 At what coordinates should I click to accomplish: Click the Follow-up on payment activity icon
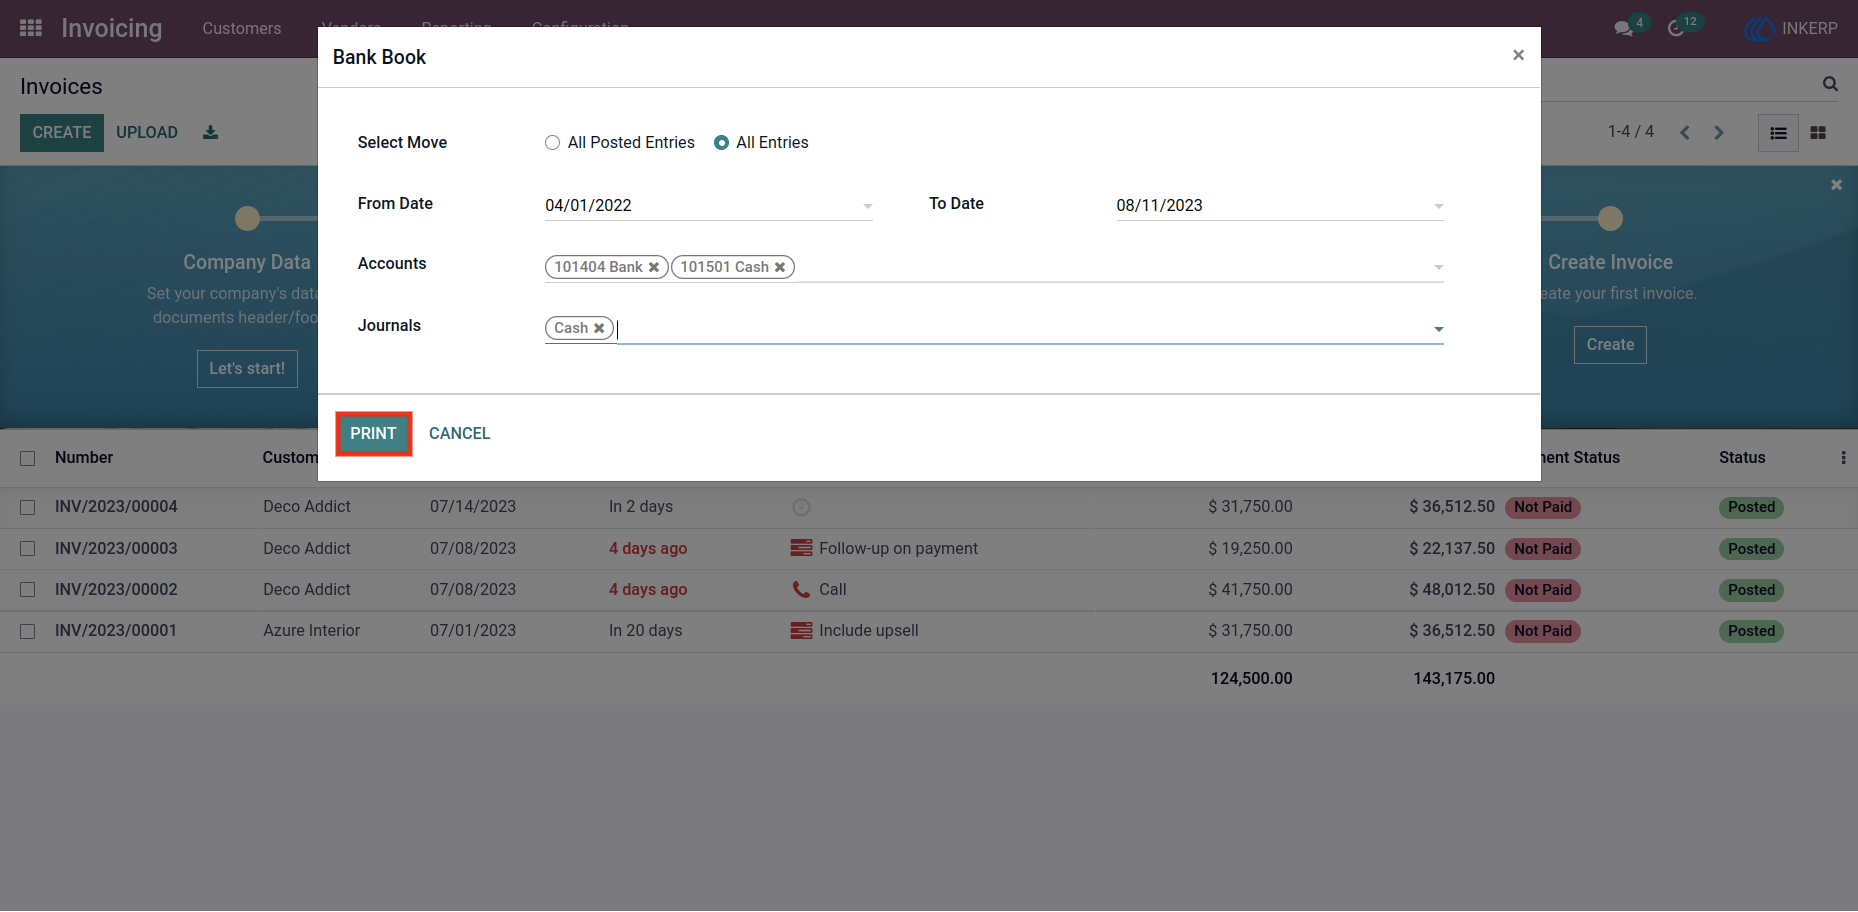coord(801,548)
